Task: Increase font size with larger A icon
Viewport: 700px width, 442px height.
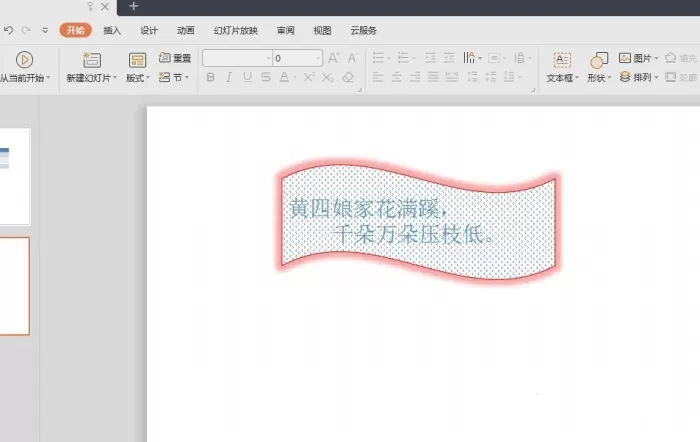Action: (333, 58)
